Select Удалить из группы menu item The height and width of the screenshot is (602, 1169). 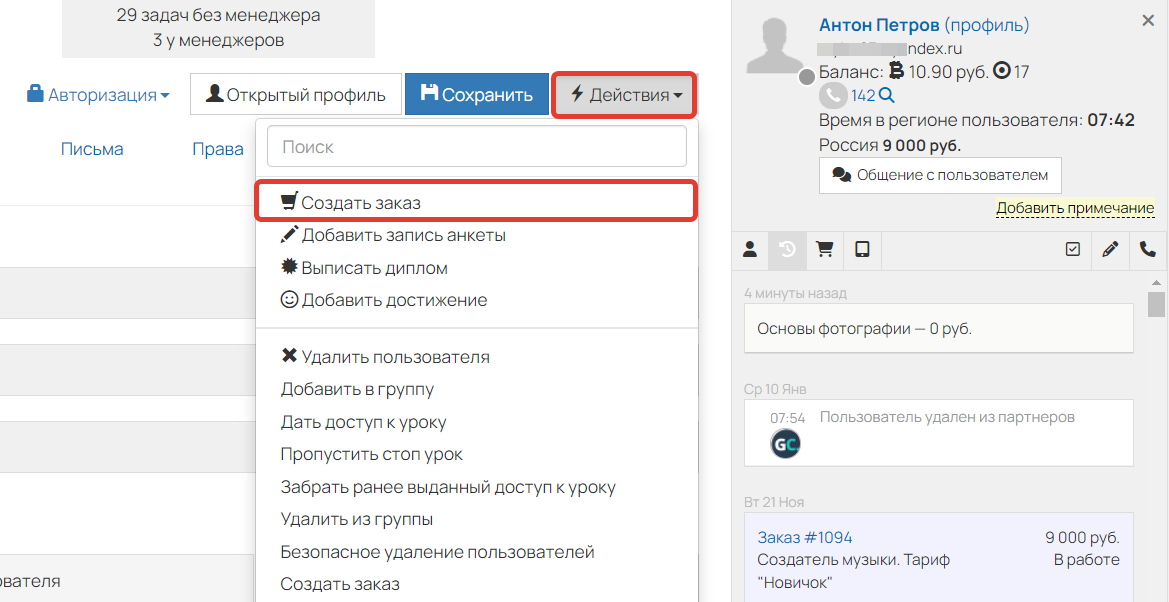[356, 518]
